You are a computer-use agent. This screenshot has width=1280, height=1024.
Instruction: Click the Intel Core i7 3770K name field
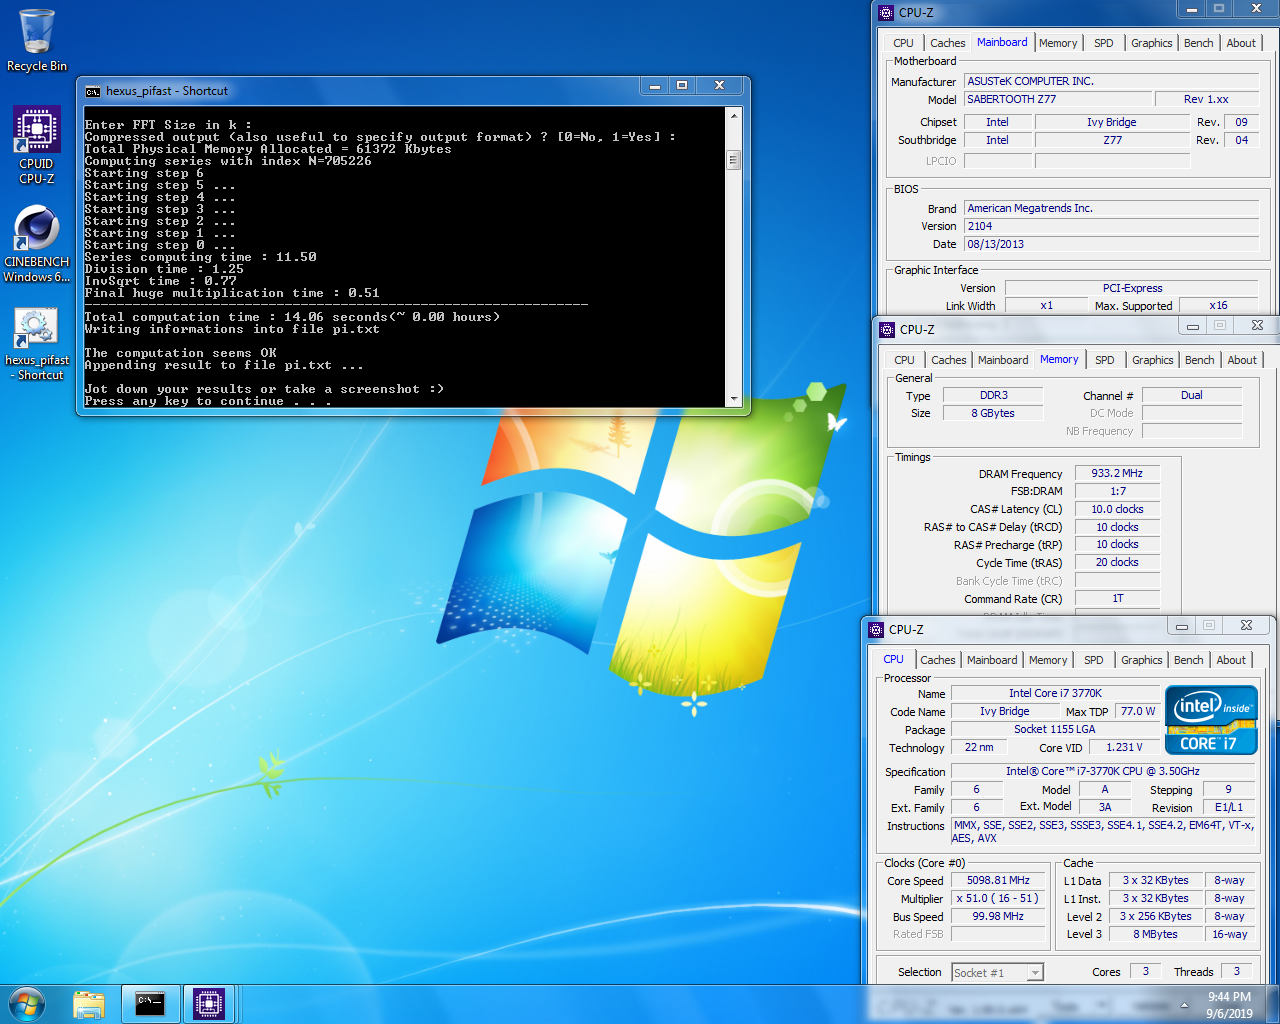pos(1055,693)
